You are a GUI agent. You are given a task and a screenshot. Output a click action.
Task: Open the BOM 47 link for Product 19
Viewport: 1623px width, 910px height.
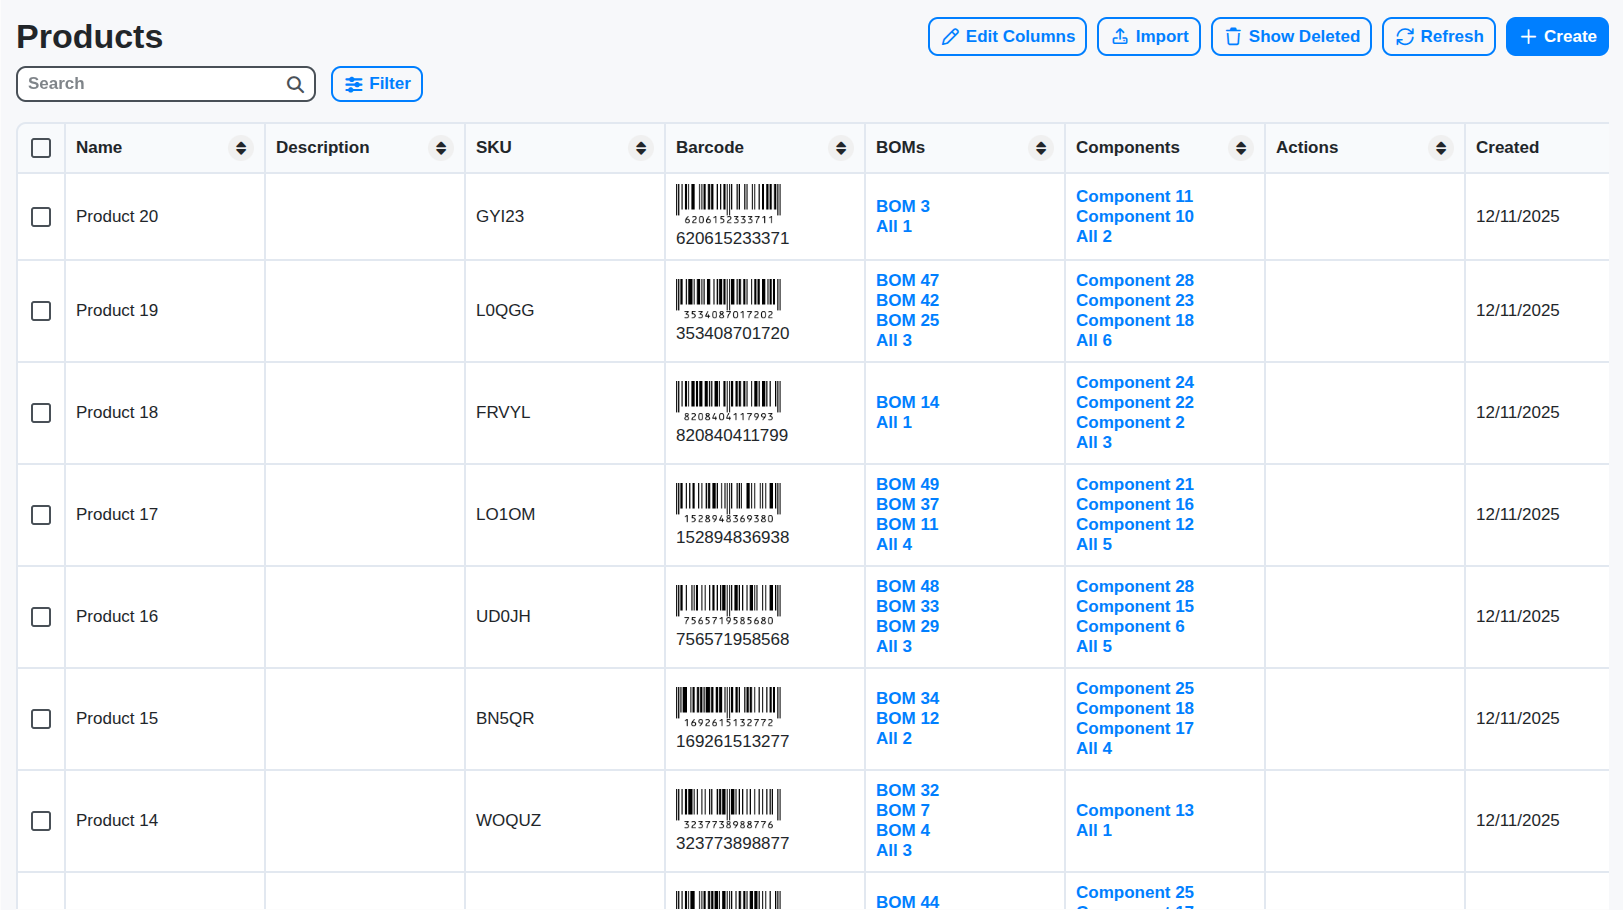906,280
